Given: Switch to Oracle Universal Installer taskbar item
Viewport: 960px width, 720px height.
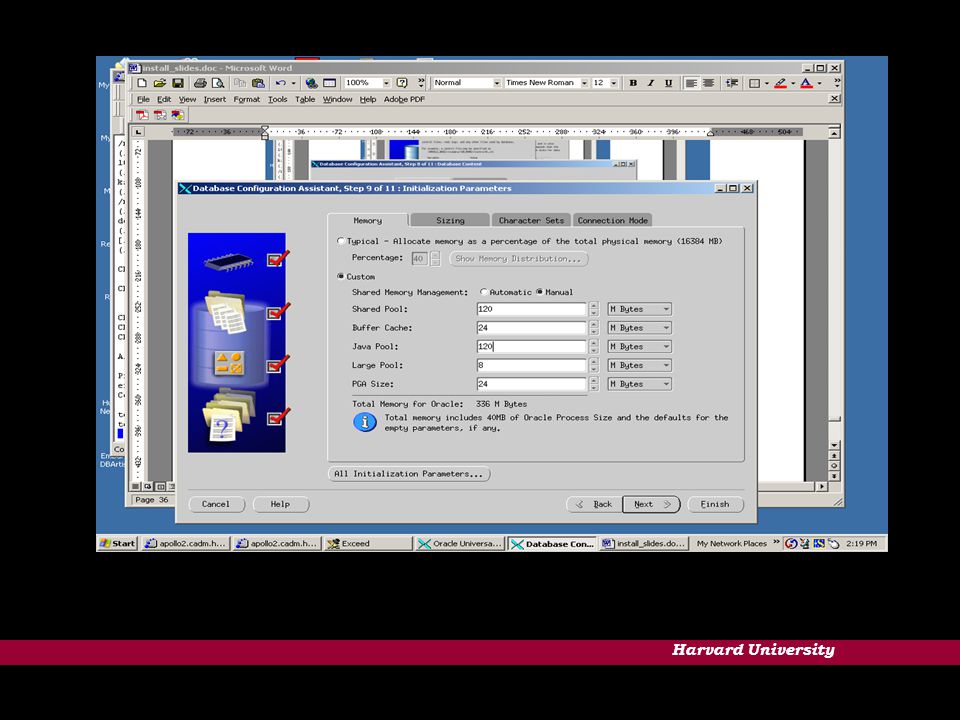Looking at the screenshot, I should click(460, 543).
